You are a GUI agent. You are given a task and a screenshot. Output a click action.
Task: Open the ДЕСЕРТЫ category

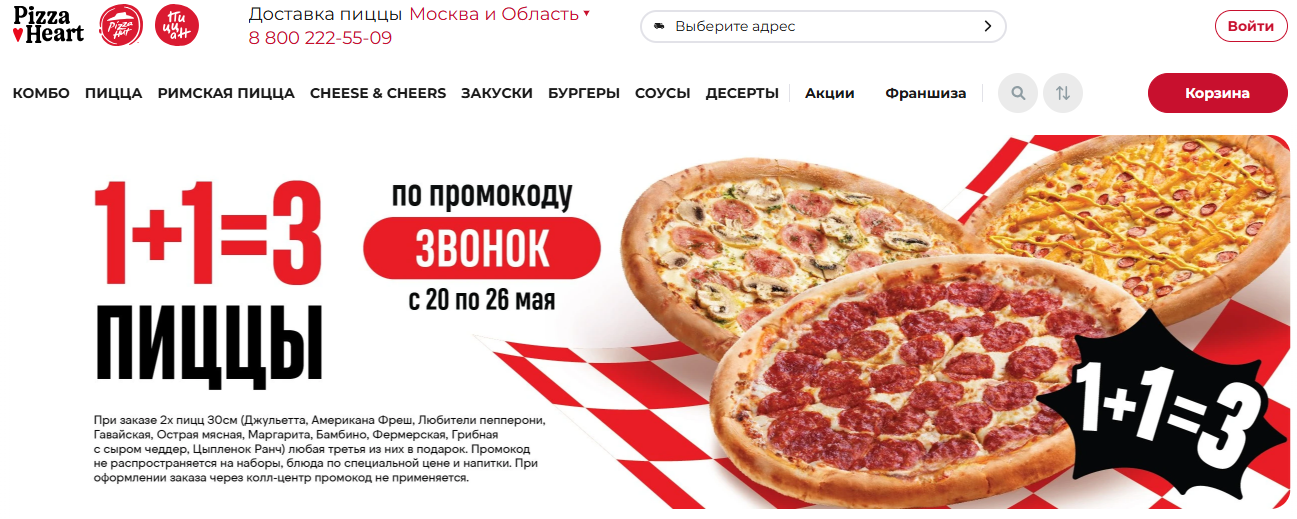[742, 93]
